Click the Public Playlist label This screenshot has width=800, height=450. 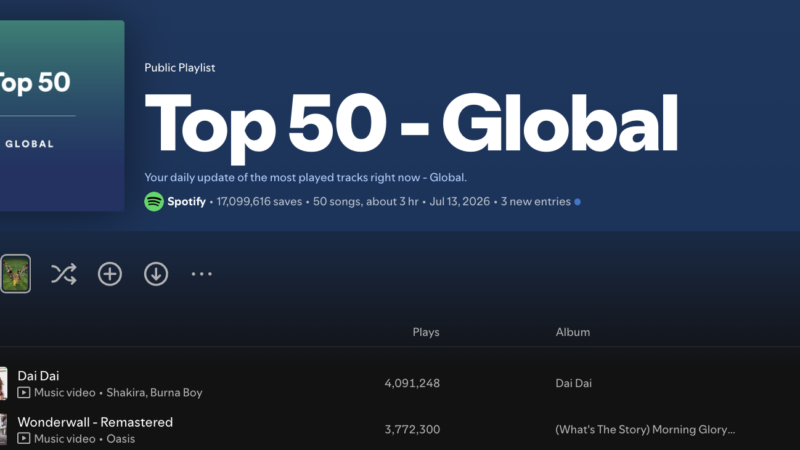(180, 67)
